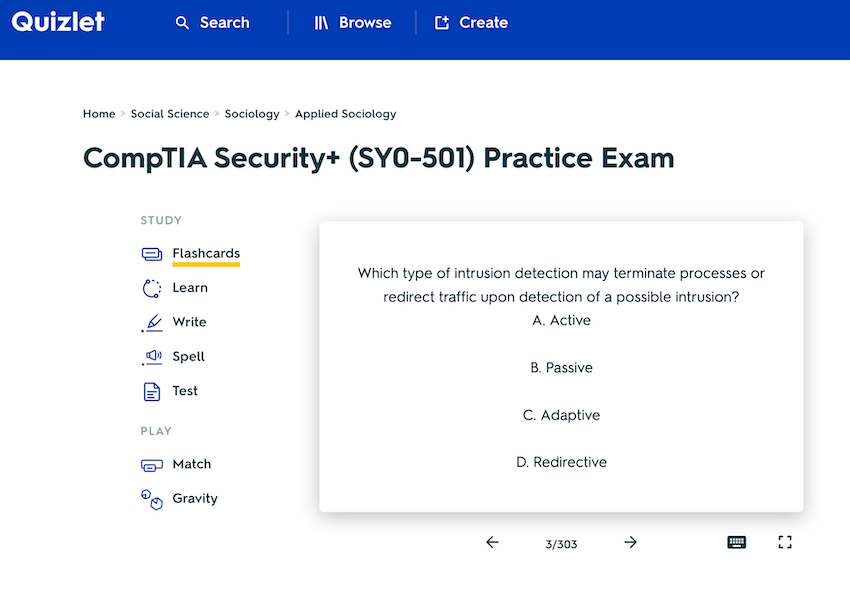This screenshot has width=850, height=591.
Task: Show keyboard shortcuts with keyboard icon
Action: [x=736, y=542]
